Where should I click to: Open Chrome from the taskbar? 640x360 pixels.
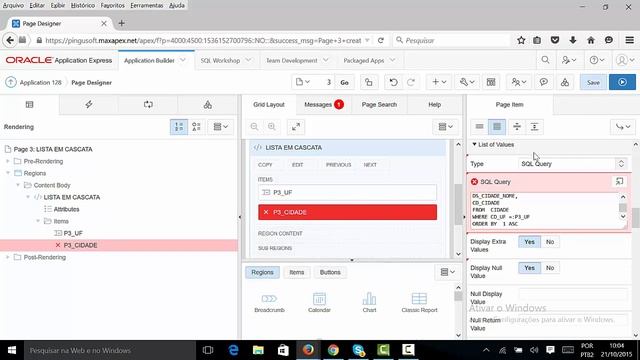pyautogui.click(x=333, y=350)
